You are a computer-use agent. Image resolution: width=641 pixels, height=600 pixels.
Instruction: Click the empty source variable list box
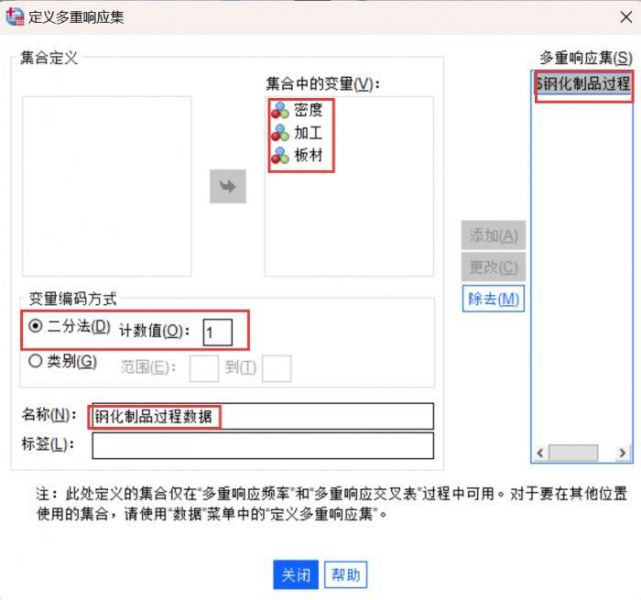click(107, 186)
